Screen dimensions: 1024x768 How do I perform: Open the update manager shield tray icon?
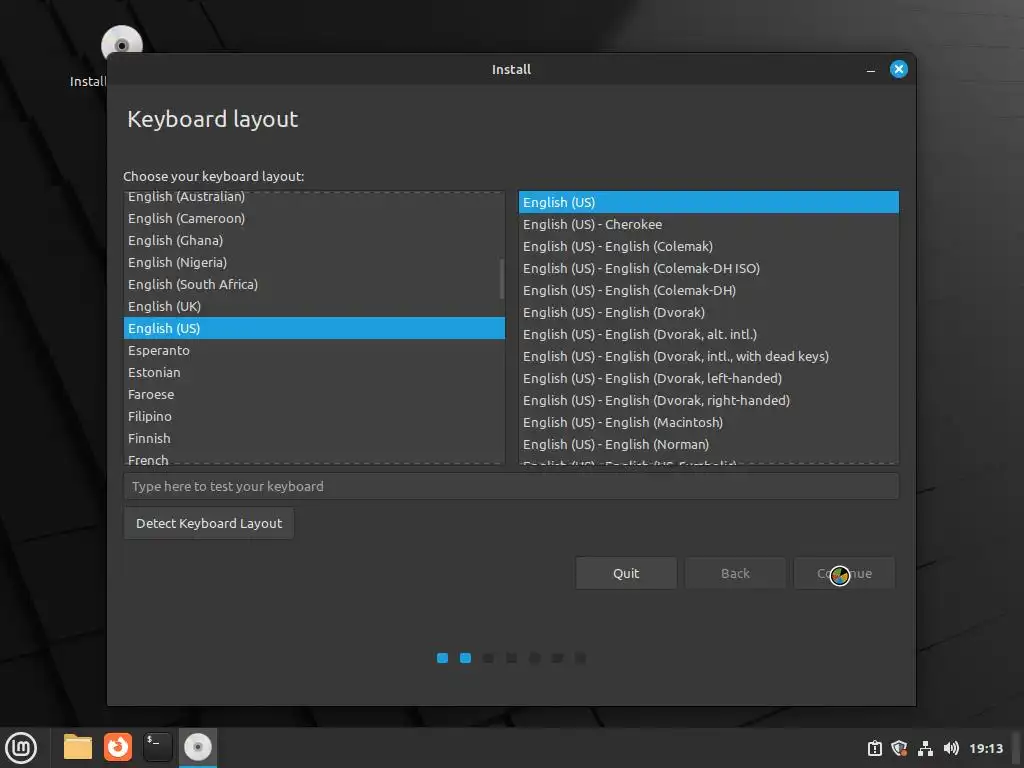(x=899, y=748)
